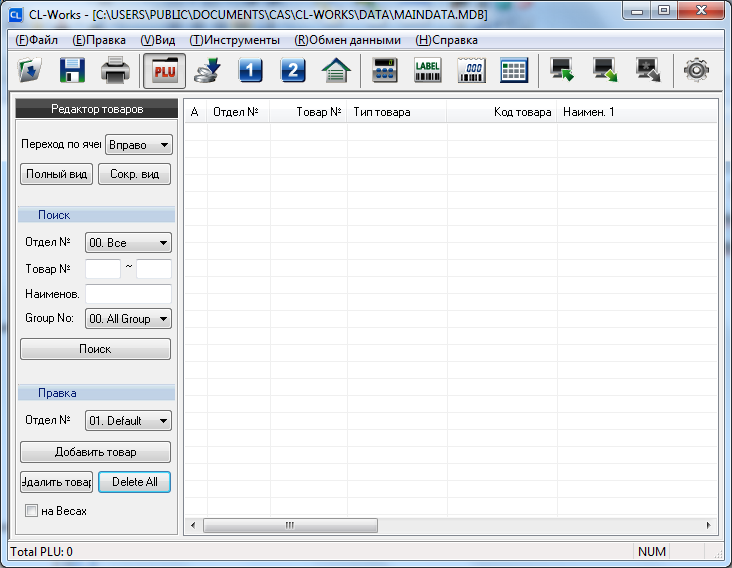Click the save floppy disk icon
732x568 pixels.
(72, 71)
